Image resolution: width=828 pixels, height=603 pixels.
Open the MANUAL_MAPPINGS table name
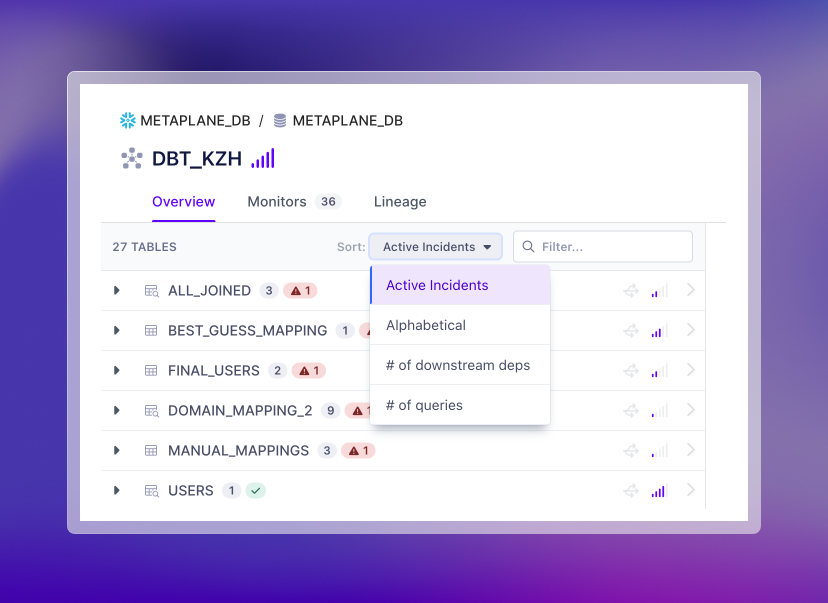tap(238, 451)
